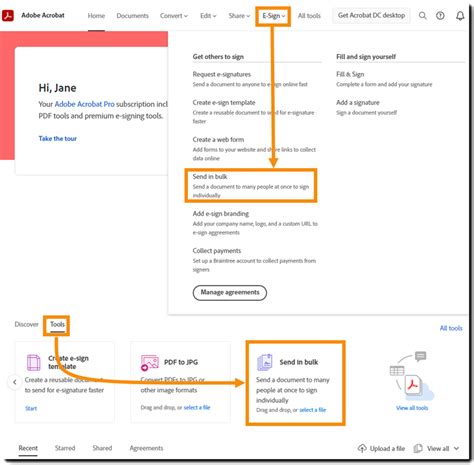Click the View all tools illustration
Image resolution: width=474 pixels, height=465 pixels.
click(412, 376)
